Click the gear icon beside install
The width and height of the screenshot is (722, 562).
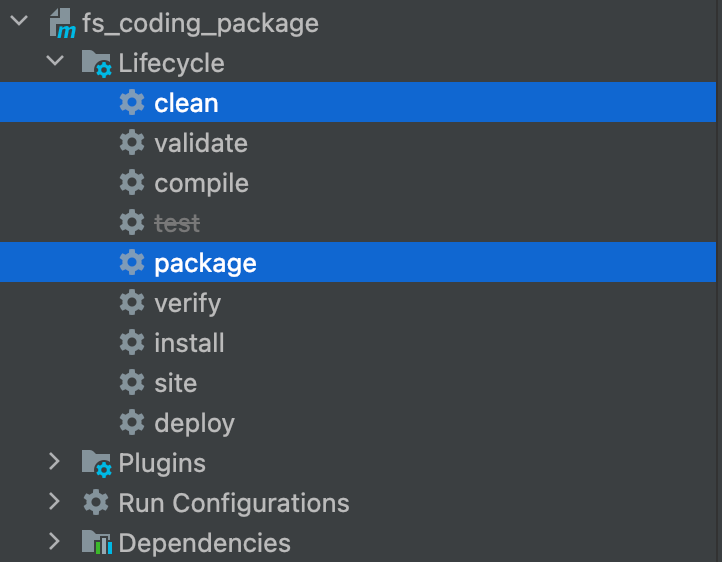[131, 343]
